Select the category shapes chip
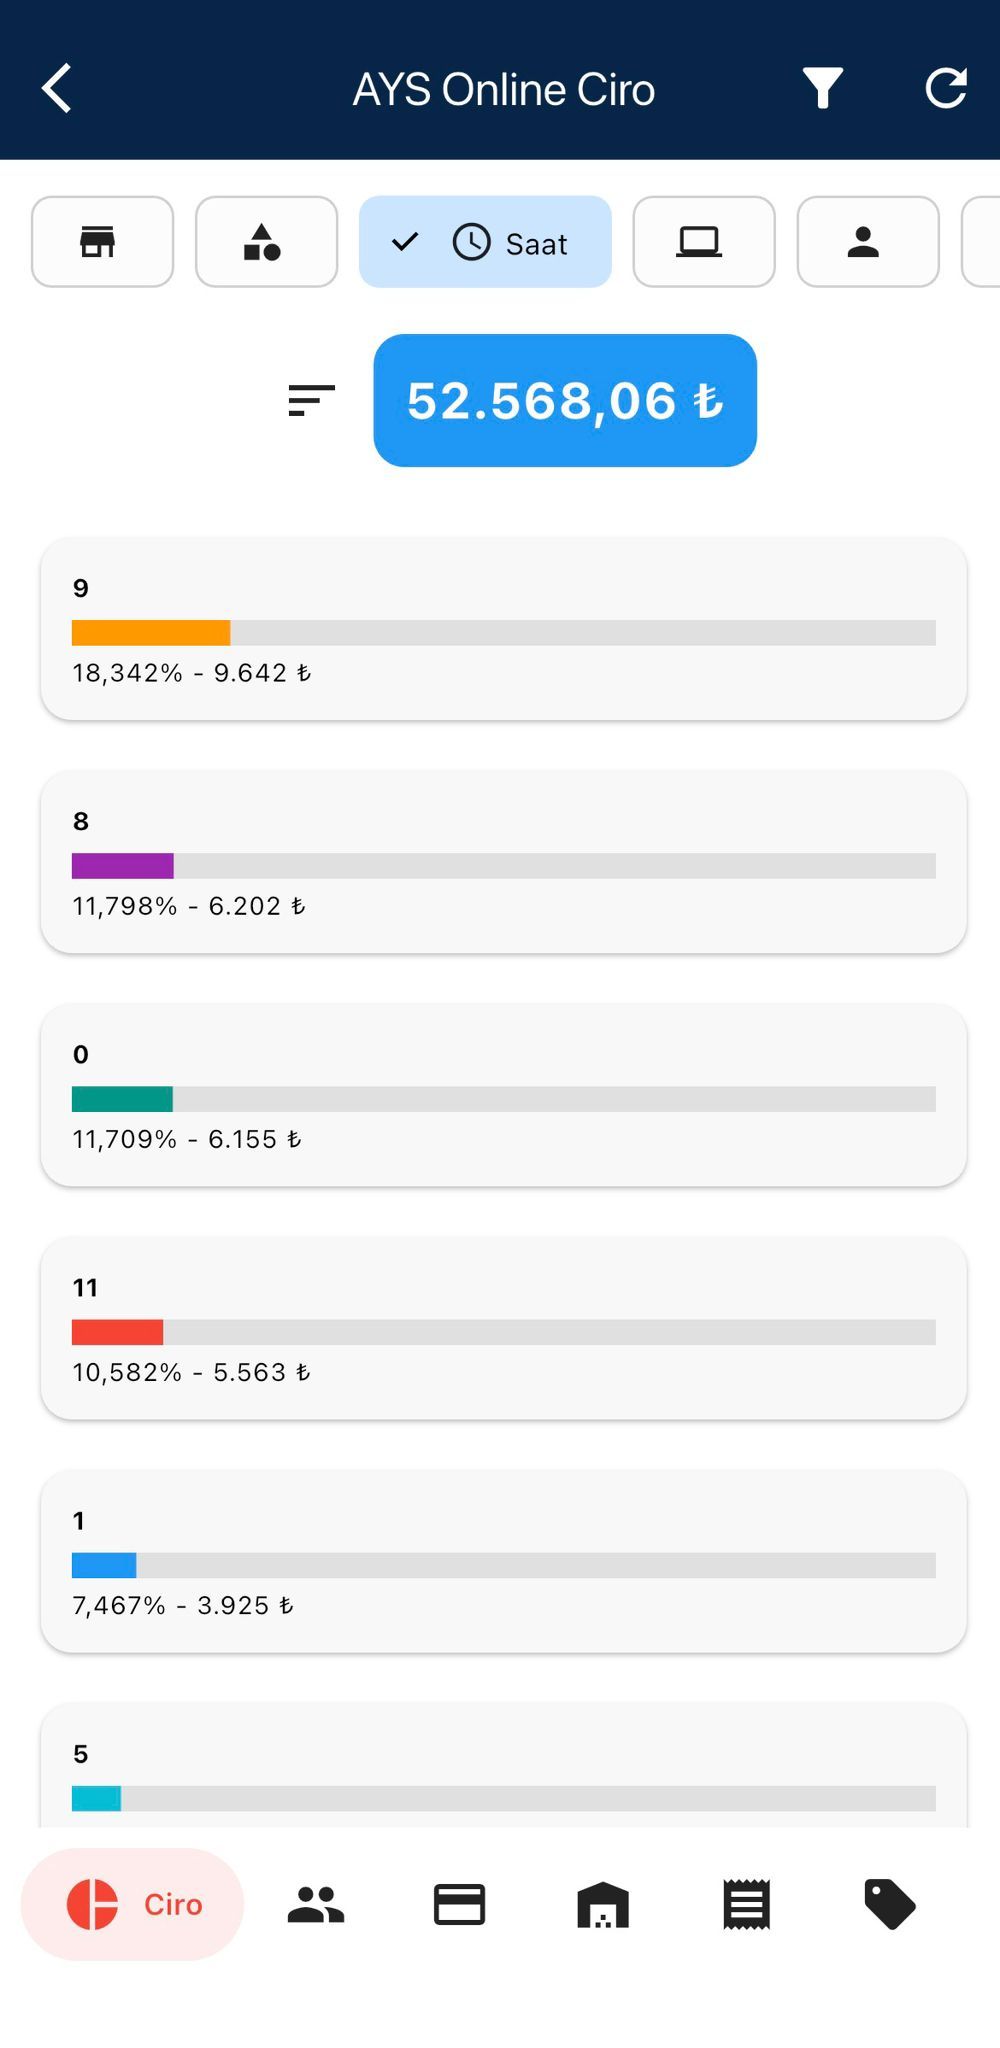The width and height of the screenshot is (1000, 2048). 266,242
